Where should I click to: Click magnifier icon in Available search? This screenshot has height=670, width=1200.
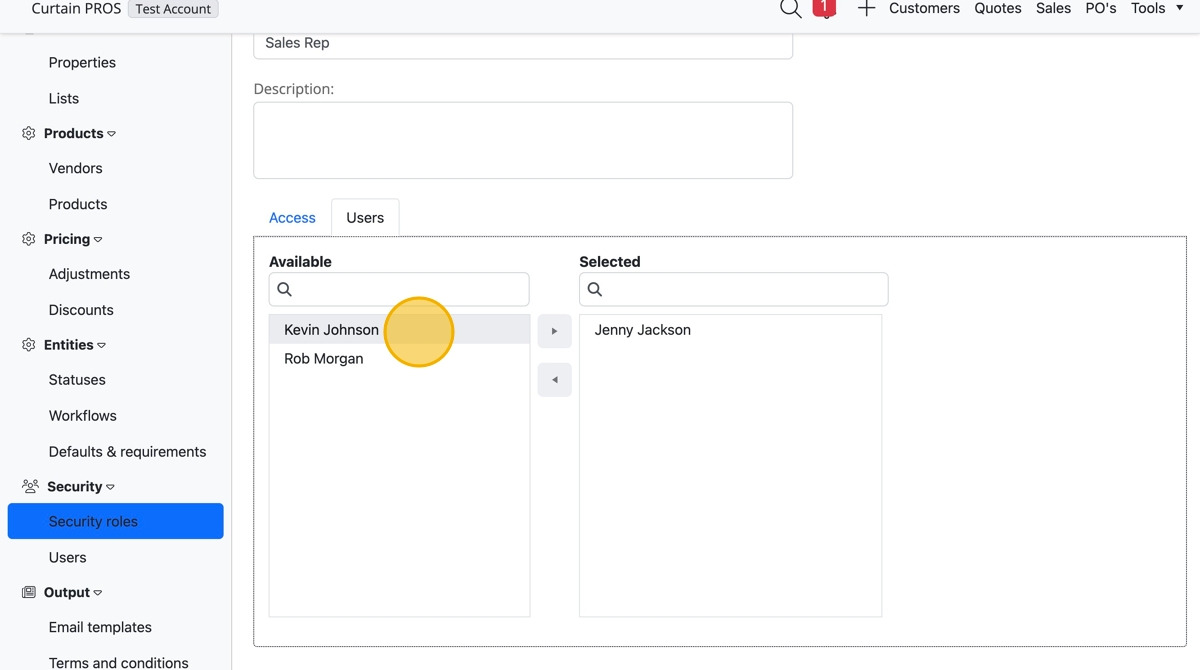285,289
